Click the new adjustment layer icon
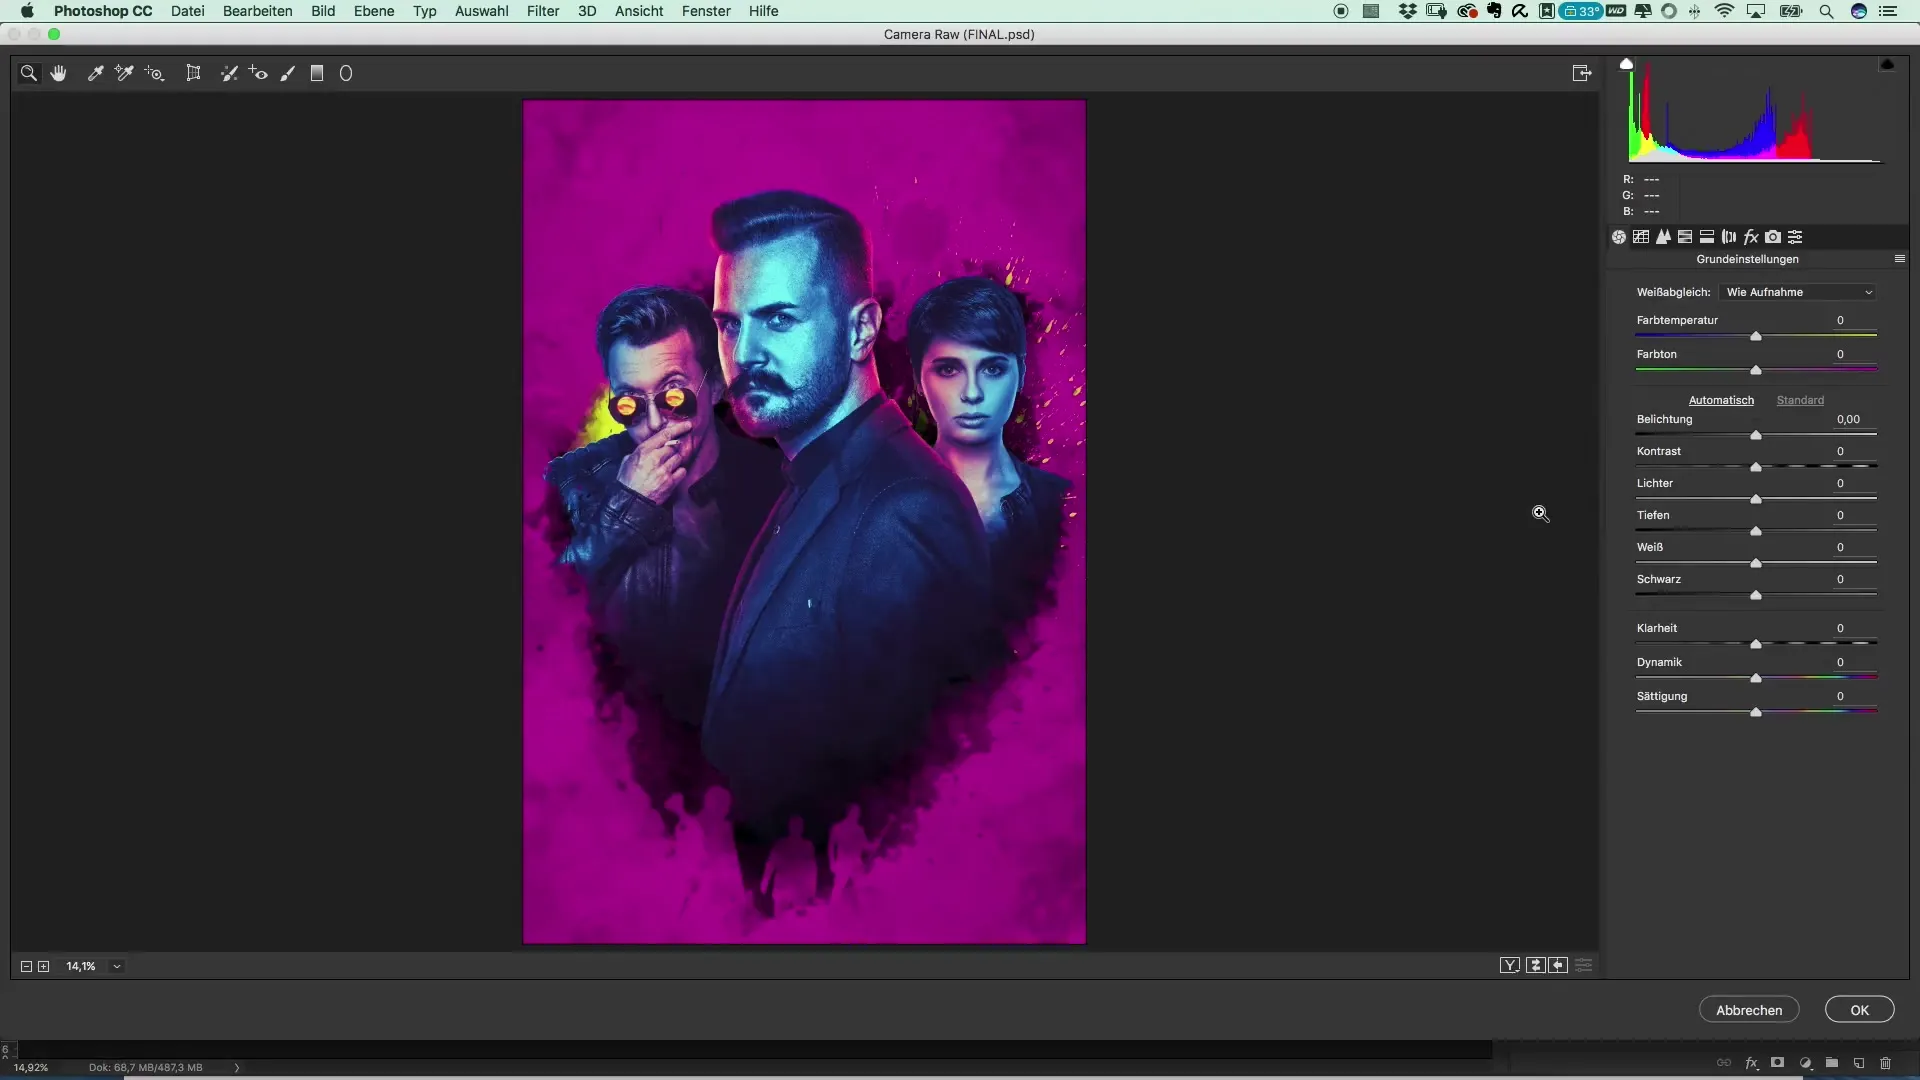Viewport: 1920px width, 1080px height. (x=1805, y=1063)
